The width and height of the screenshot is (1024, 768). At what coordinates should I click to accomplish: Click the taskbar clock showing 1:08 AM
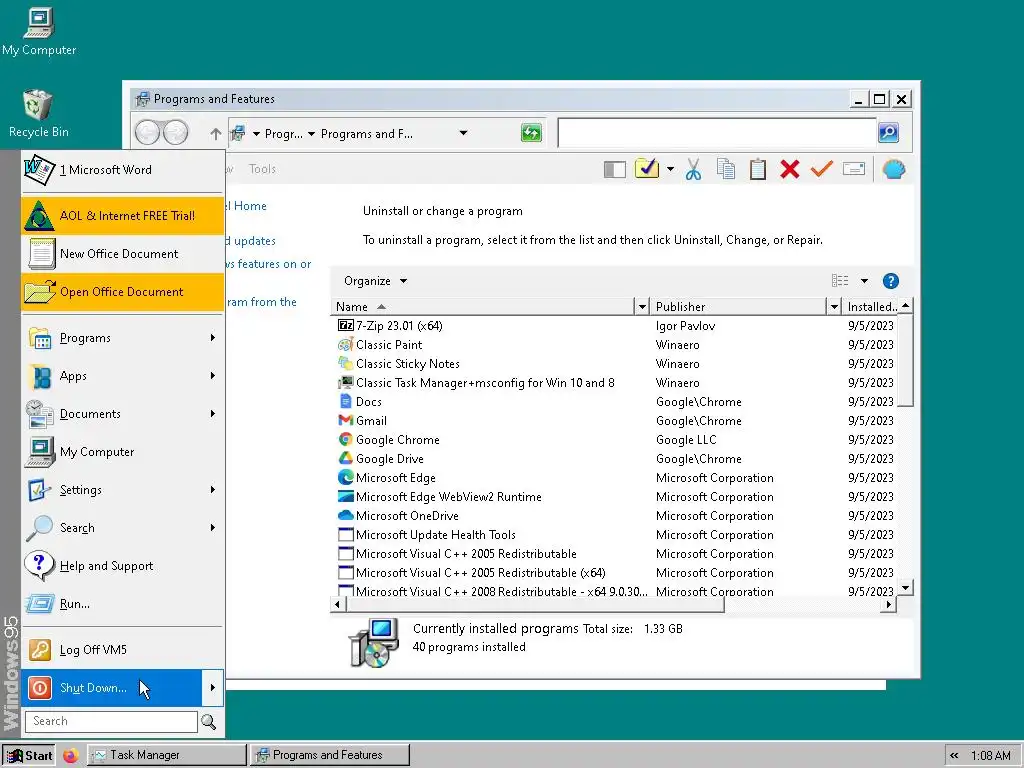pyautogui.click(x=990, y=756)
